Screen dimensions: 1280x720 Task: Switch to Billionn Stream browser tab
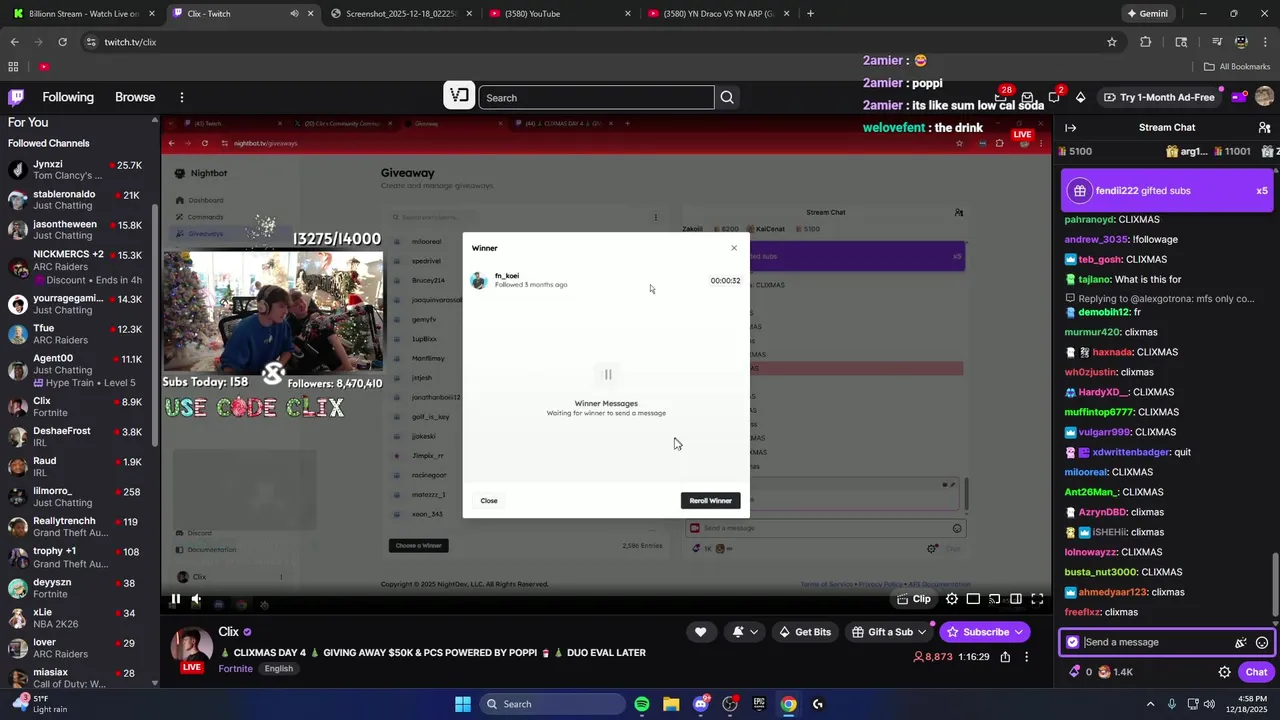pos(84,14)
